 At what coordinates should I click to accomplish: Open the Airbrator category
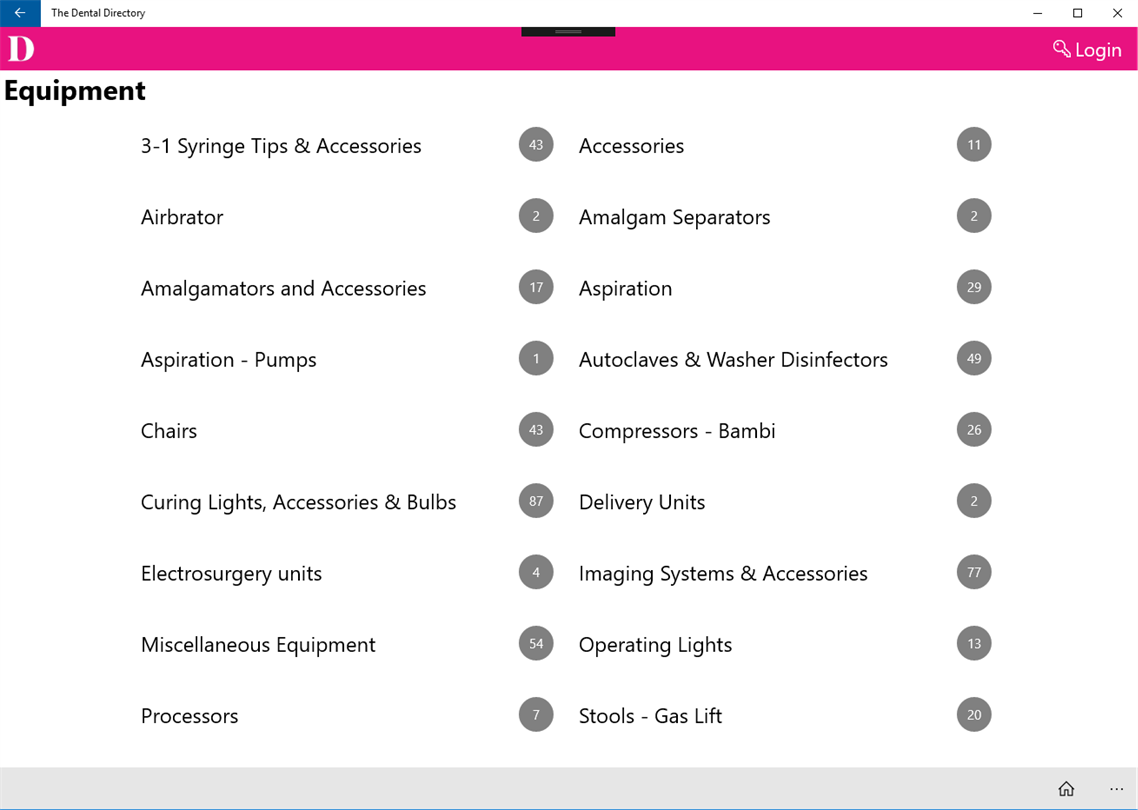182,217
